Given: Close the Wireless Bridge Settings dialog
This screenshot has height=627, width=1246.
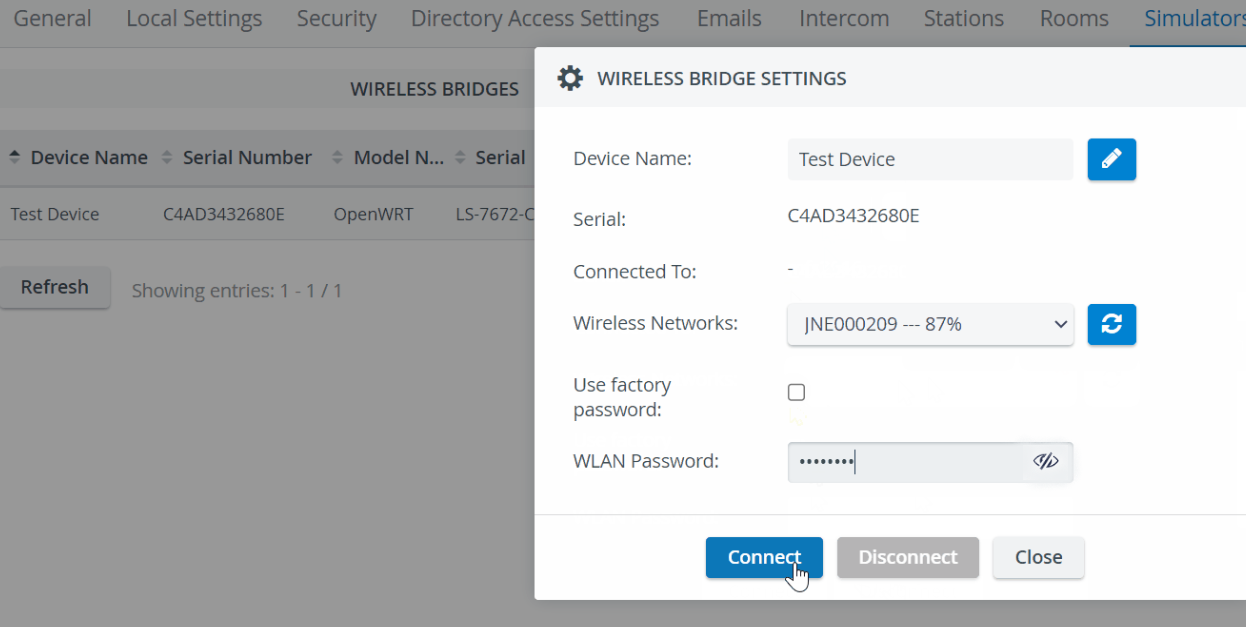Looking at the screenshot, I should (x=1038, y=557).
